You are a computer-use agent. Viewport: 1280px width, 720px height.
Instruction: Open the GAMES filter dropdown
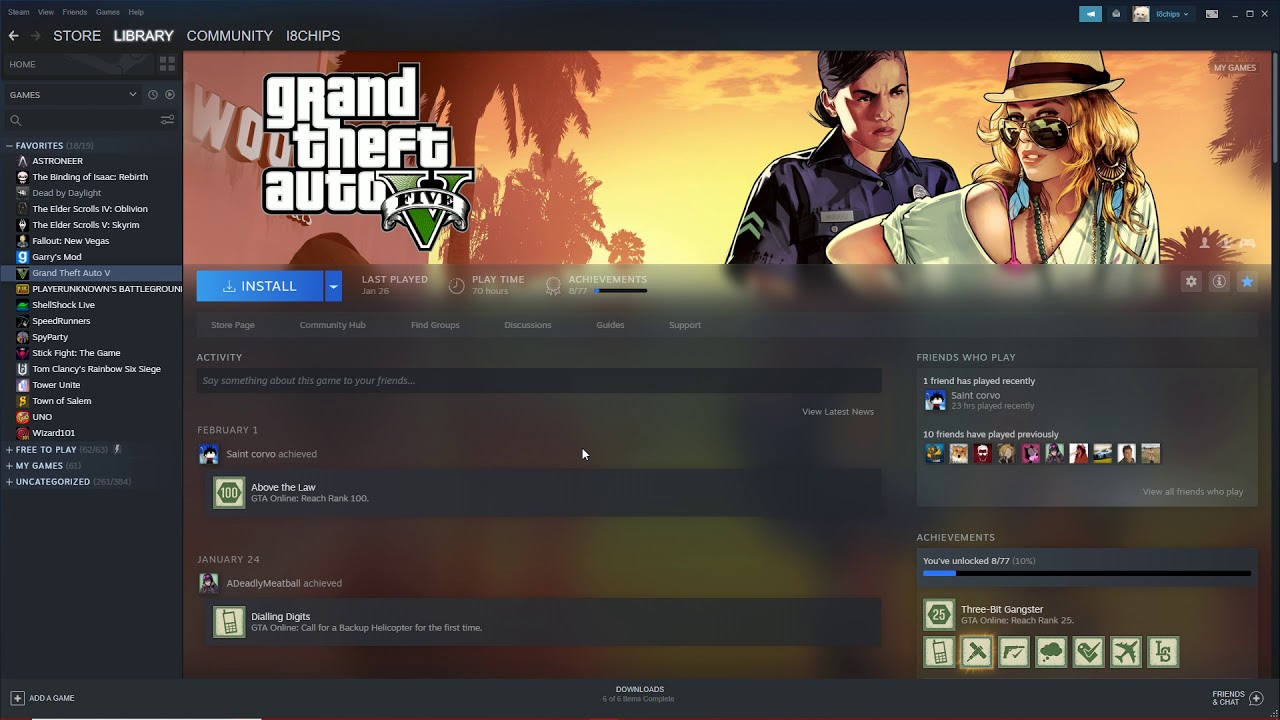[72, 94]
